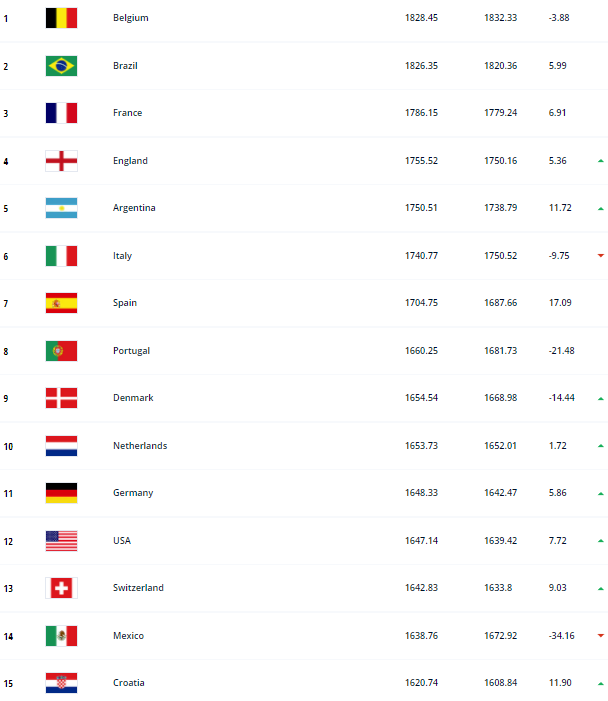Click the England flag icon
The width and height of the screenshot is (608, 701).
[x=61, y=161]
